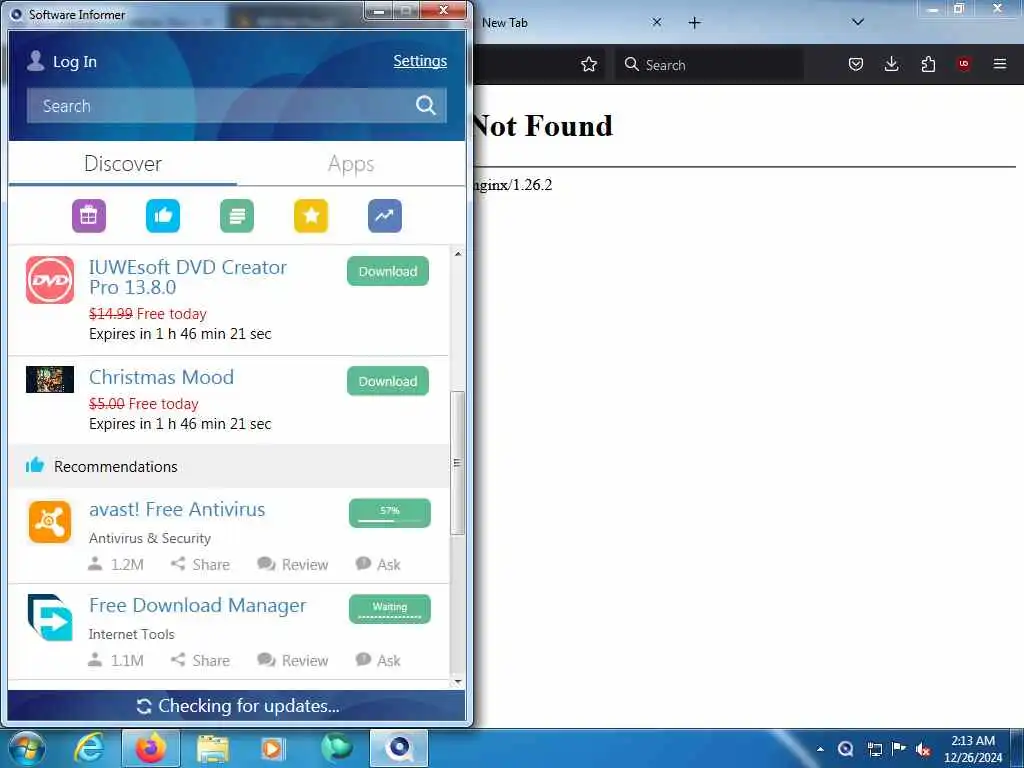Share avast! Free Antivirus

click(x=200, y=564)
